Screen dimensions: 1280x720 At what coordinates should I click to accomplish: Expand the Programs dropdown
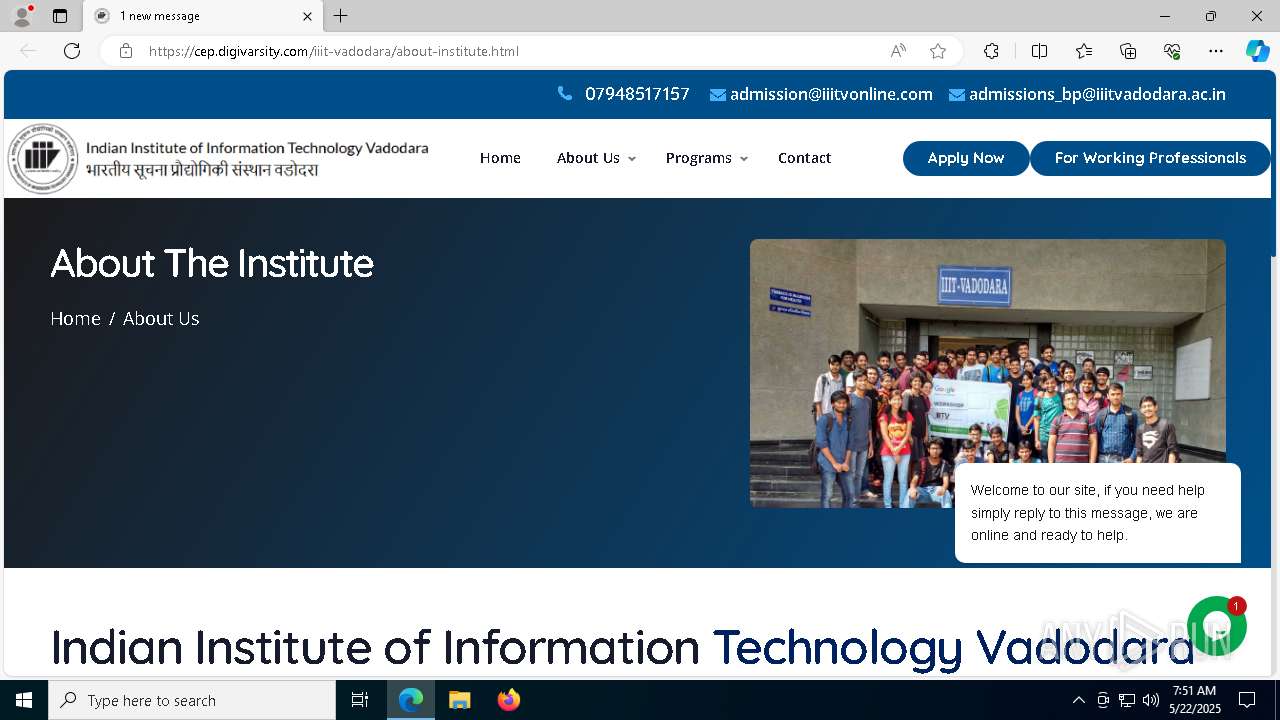click(x=706, y=158)
